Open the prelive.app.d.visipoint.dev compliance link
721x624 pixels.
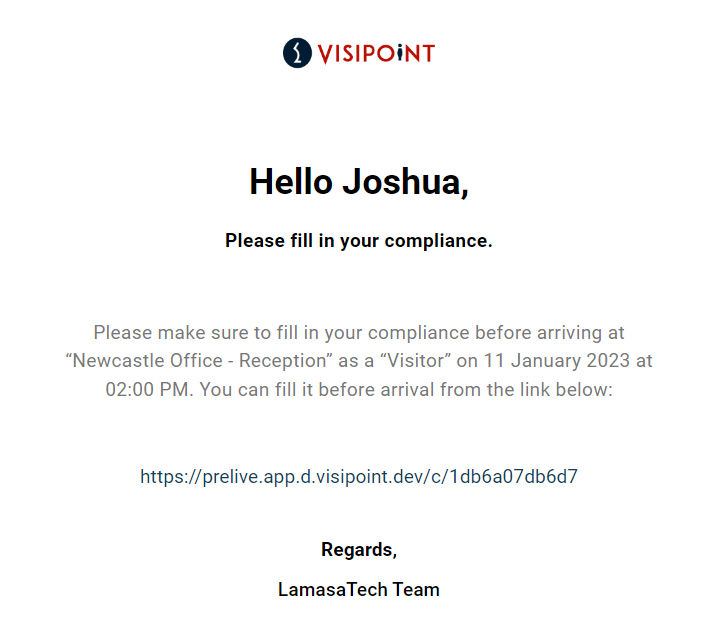[x=359, y=476]
